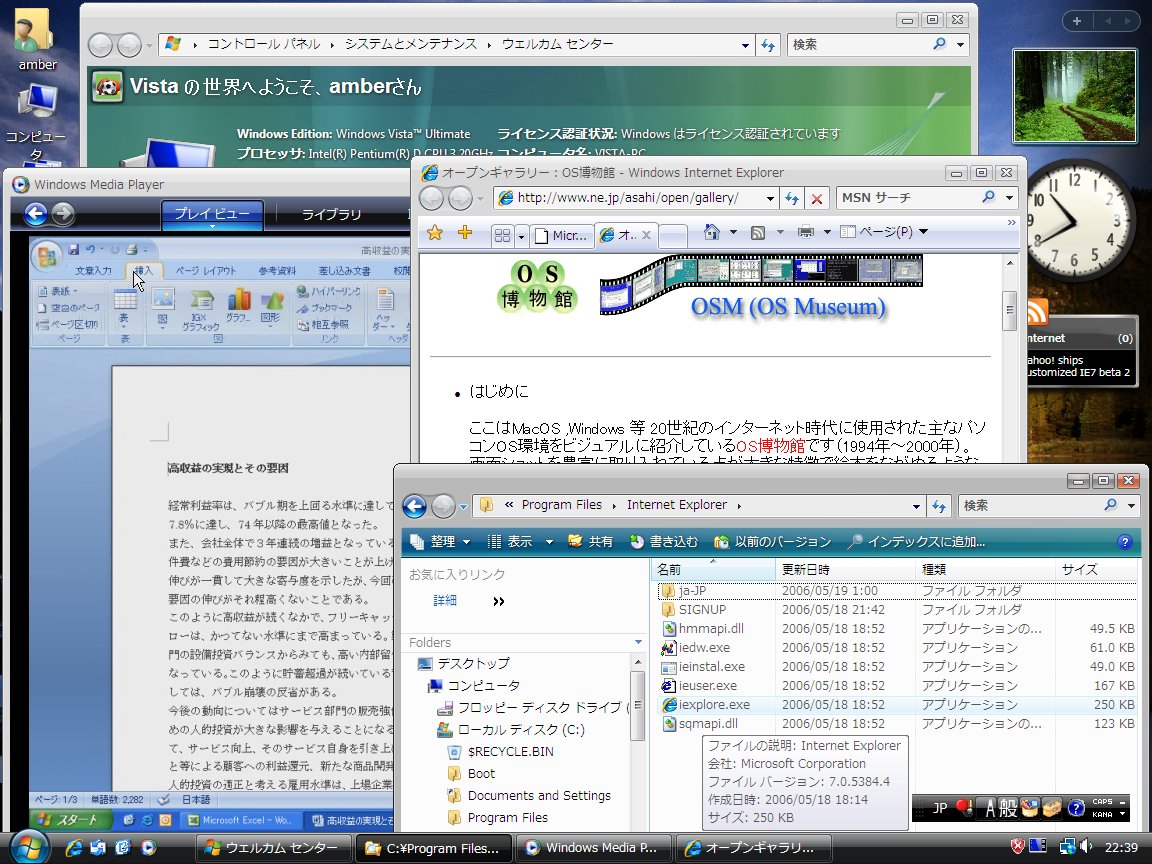Expand the IE toolbar overflow chevron

(1012, 223)
